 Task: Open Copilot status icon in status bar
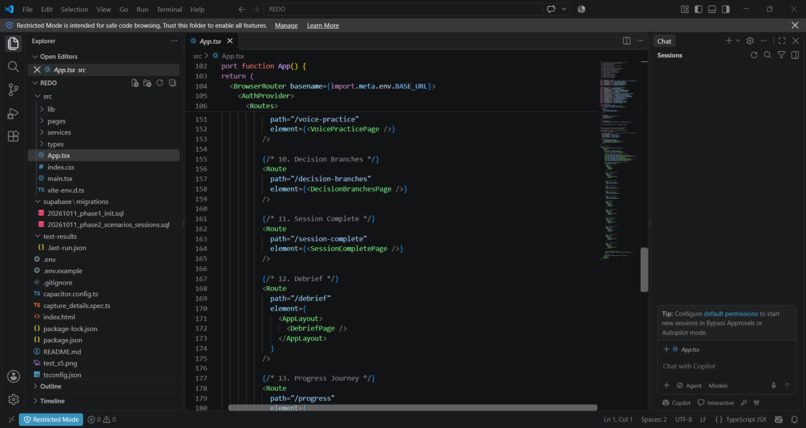[x=779, y=420]
